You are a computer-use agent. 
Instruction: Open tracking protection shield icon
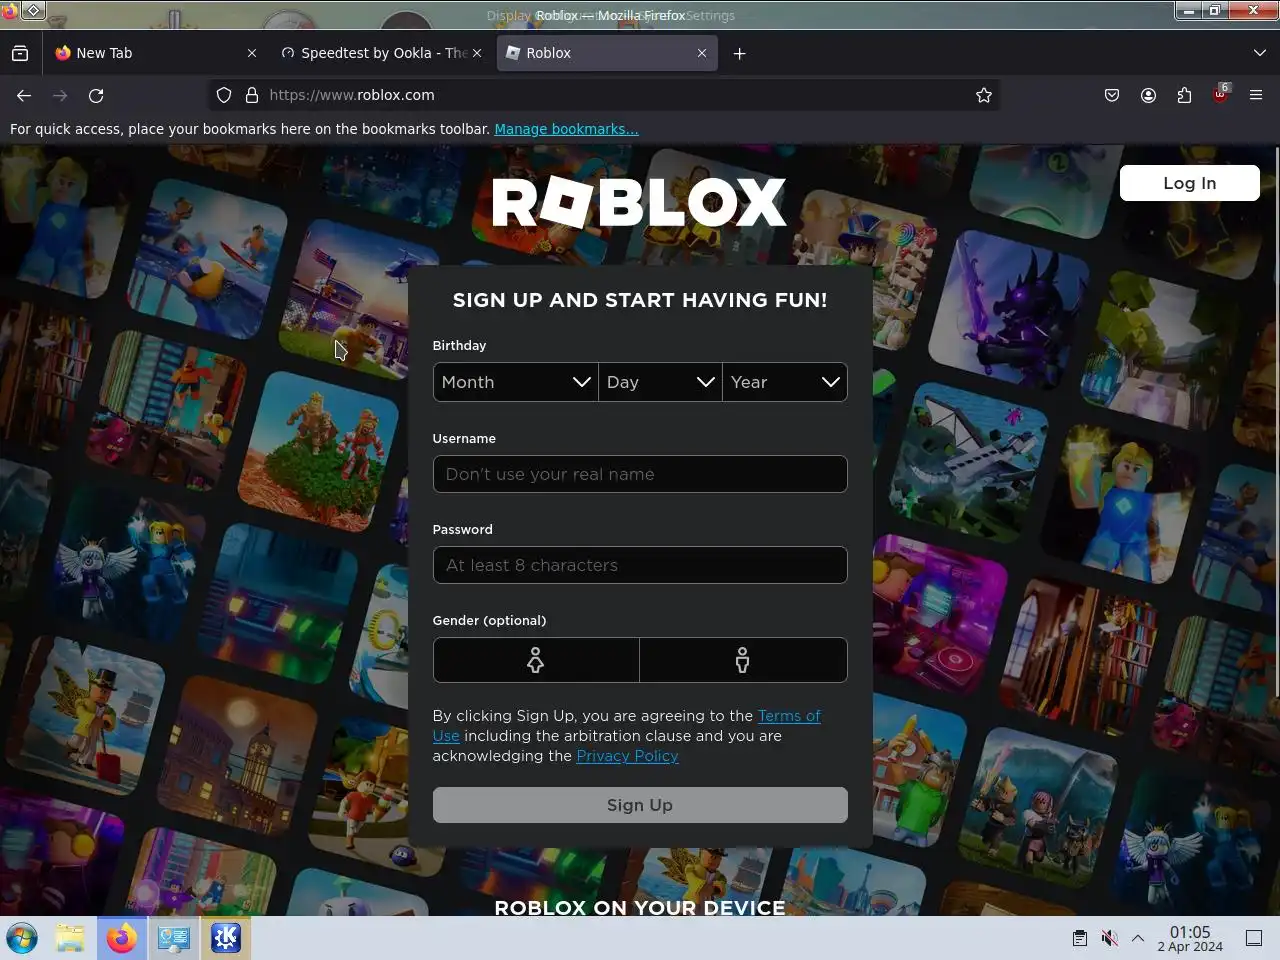224,95
